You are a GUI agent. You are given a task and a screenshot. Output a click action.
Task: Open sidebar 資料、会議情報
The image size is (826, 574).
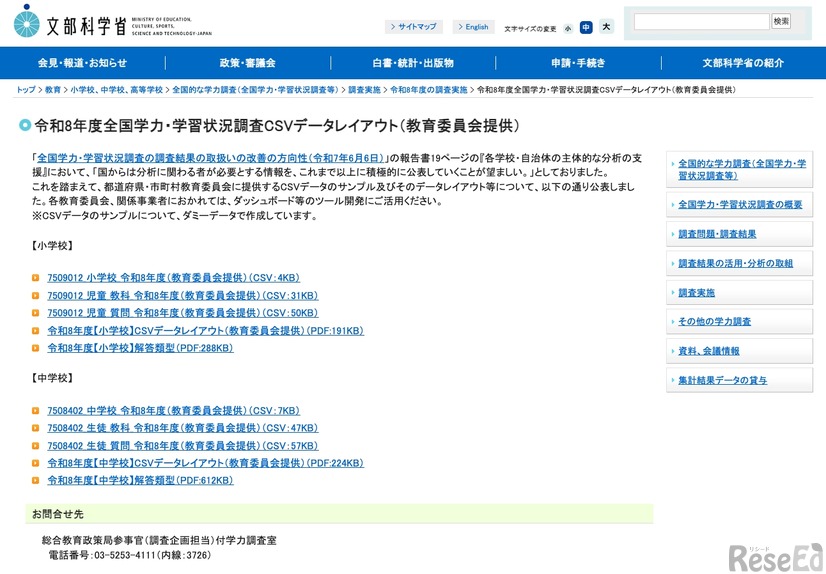pyautogui.click(x=740, y=351)
